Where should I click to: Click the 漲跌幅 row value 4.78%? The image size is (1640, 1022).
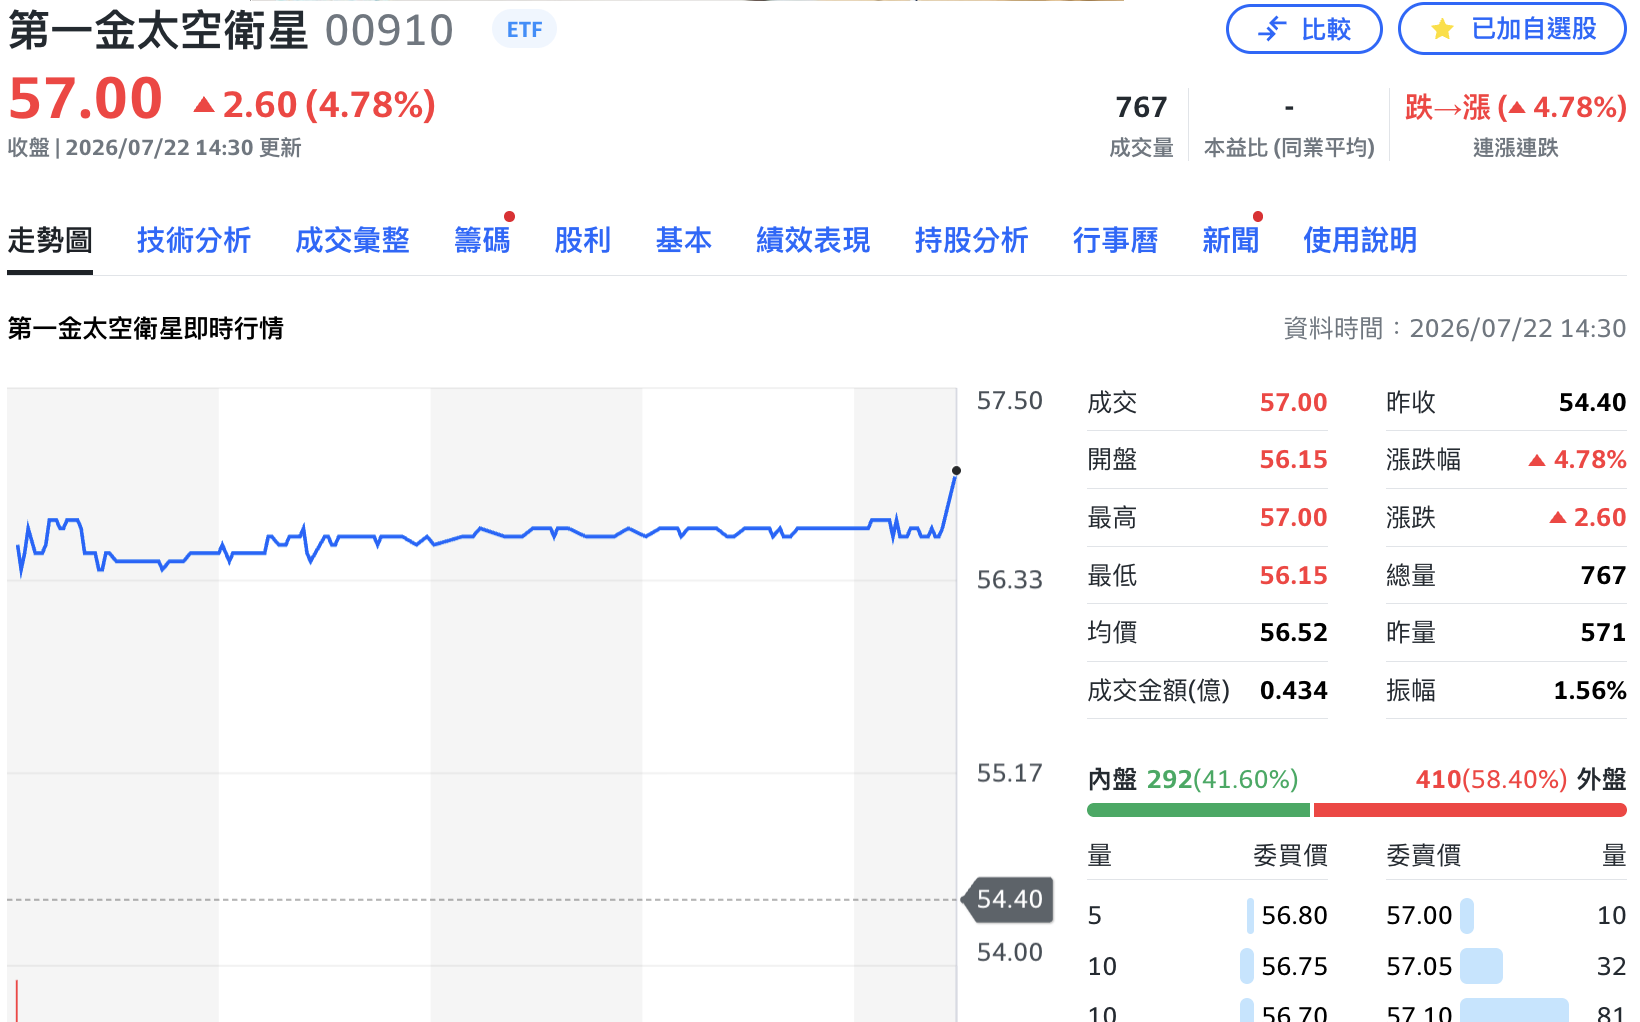coord(1578,460)
